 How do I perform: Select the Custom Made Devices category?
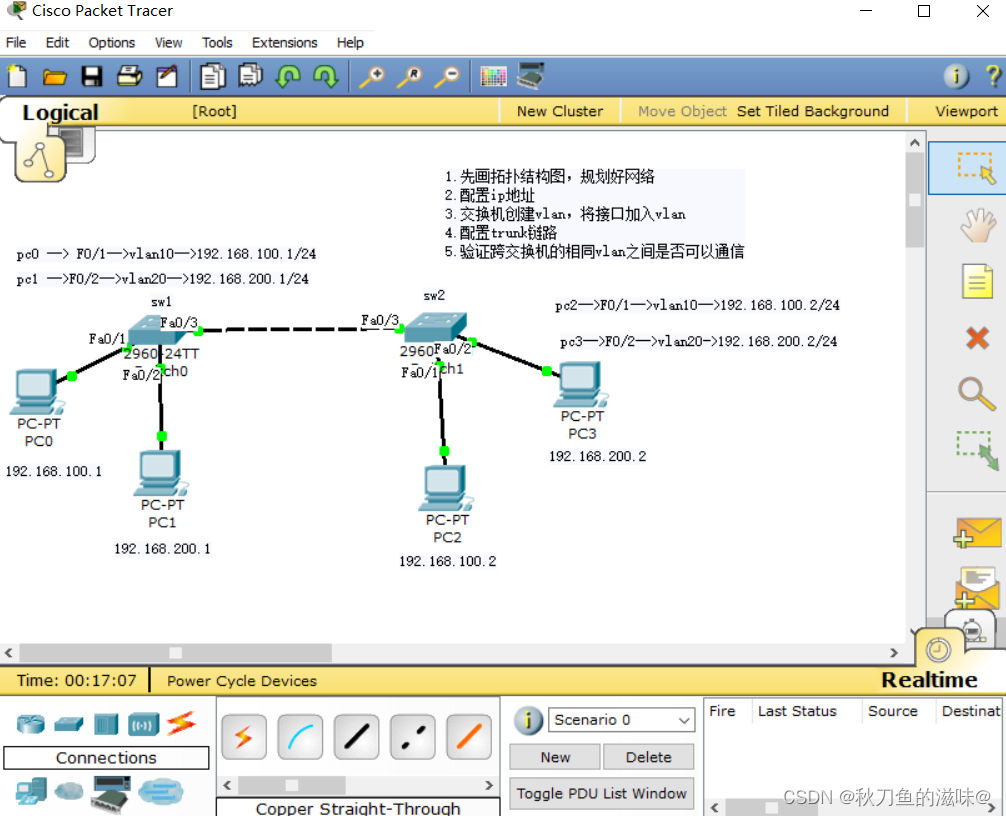110,792
